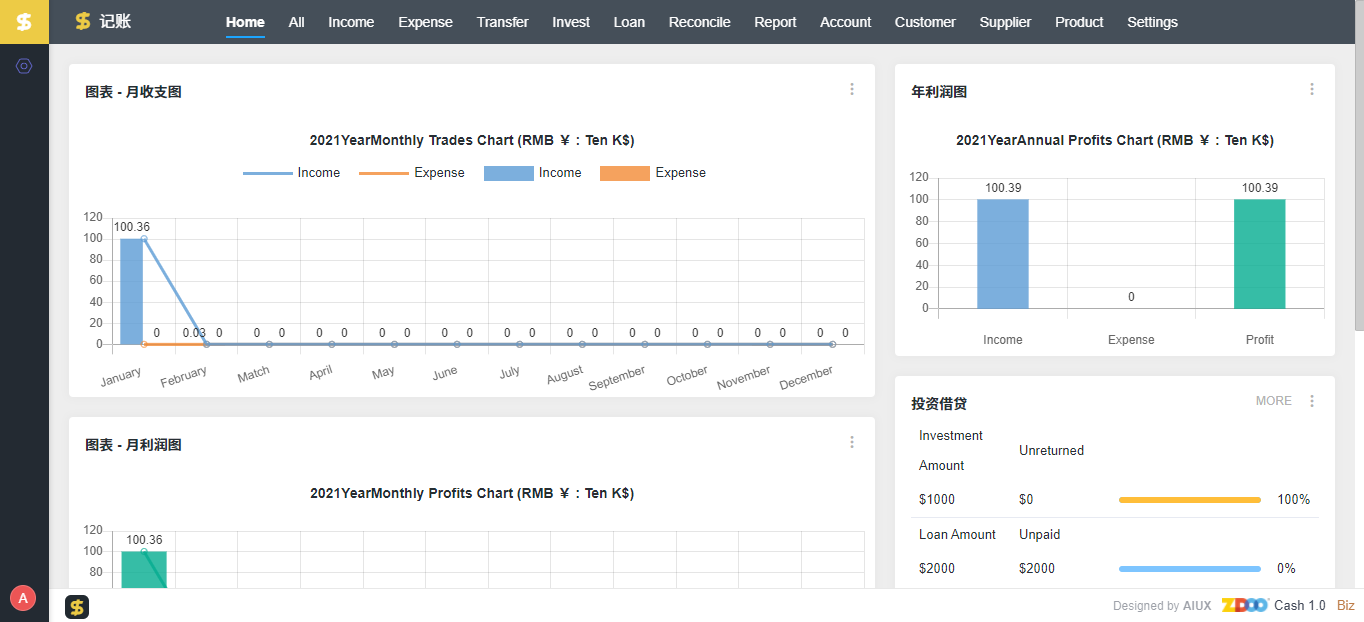1364x622 pixels.
Task: Open the three-dot menu of 月收支图 panel
Action: [852, 89]
